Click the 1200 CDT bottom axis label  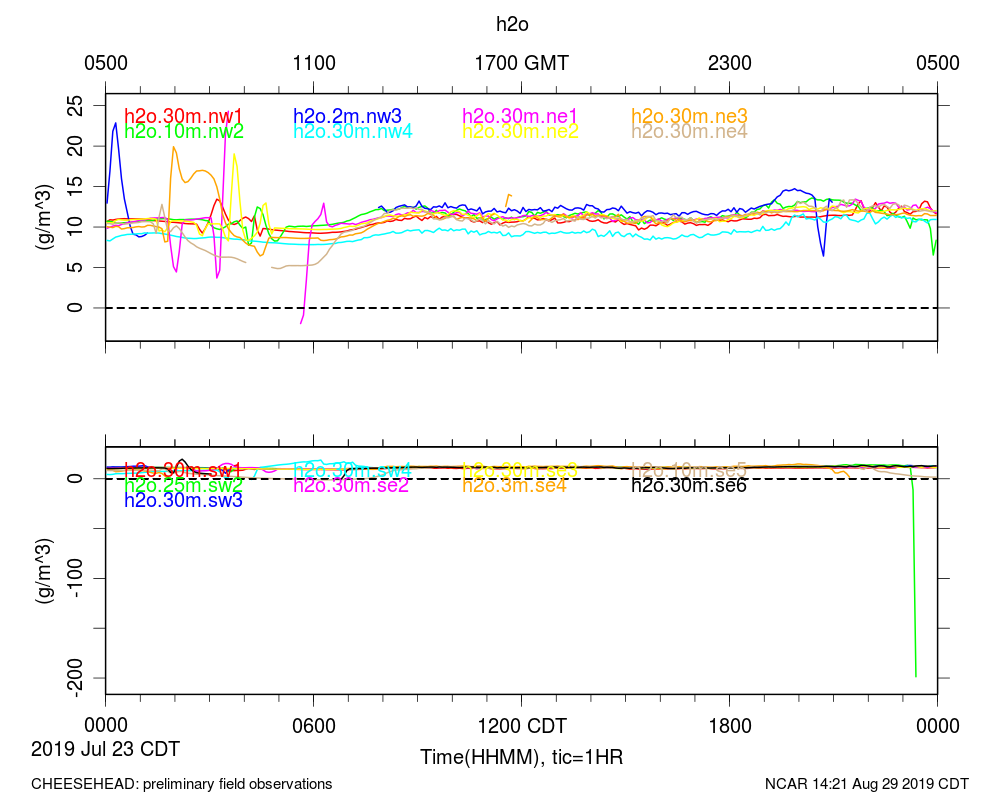click(x=522, y=726)
